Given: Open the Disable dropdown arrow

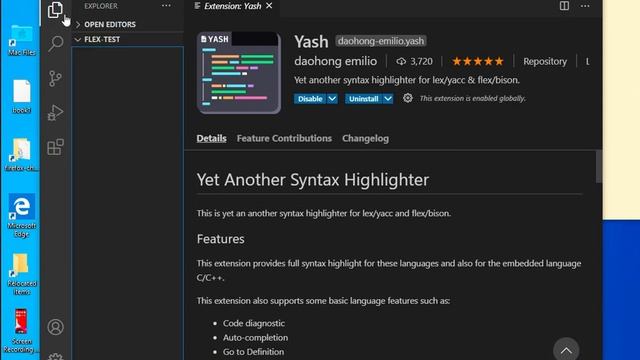Looking at the screenshot, I should click(x=332, y=99).
